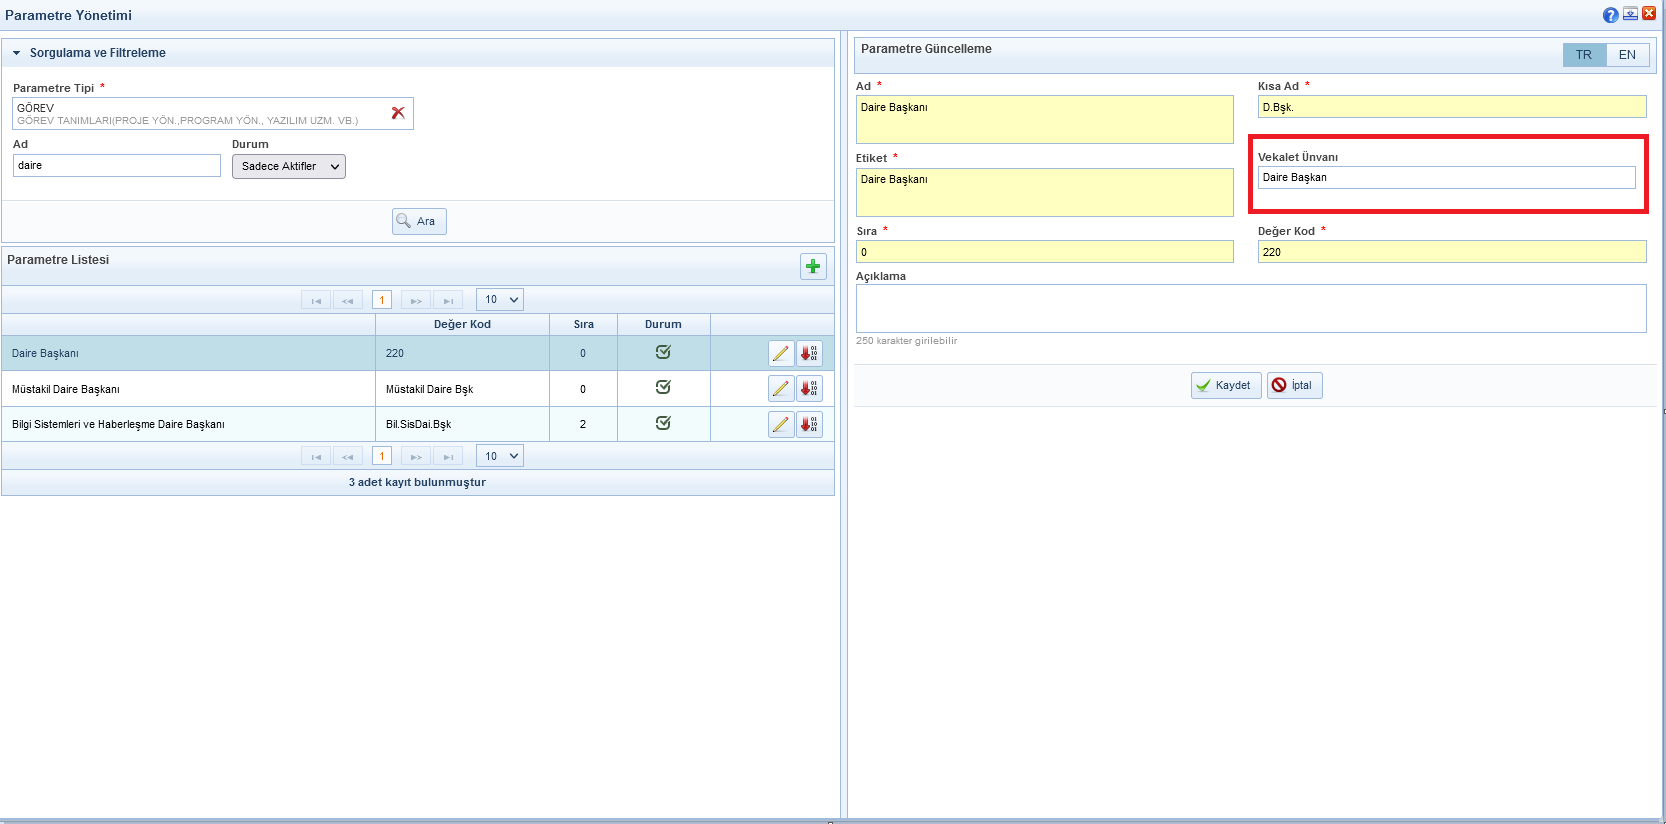Toggle Durum checkbox for Müstakil Daire Başkanı
Screen dimensions: 1666x824
[663, 388]
